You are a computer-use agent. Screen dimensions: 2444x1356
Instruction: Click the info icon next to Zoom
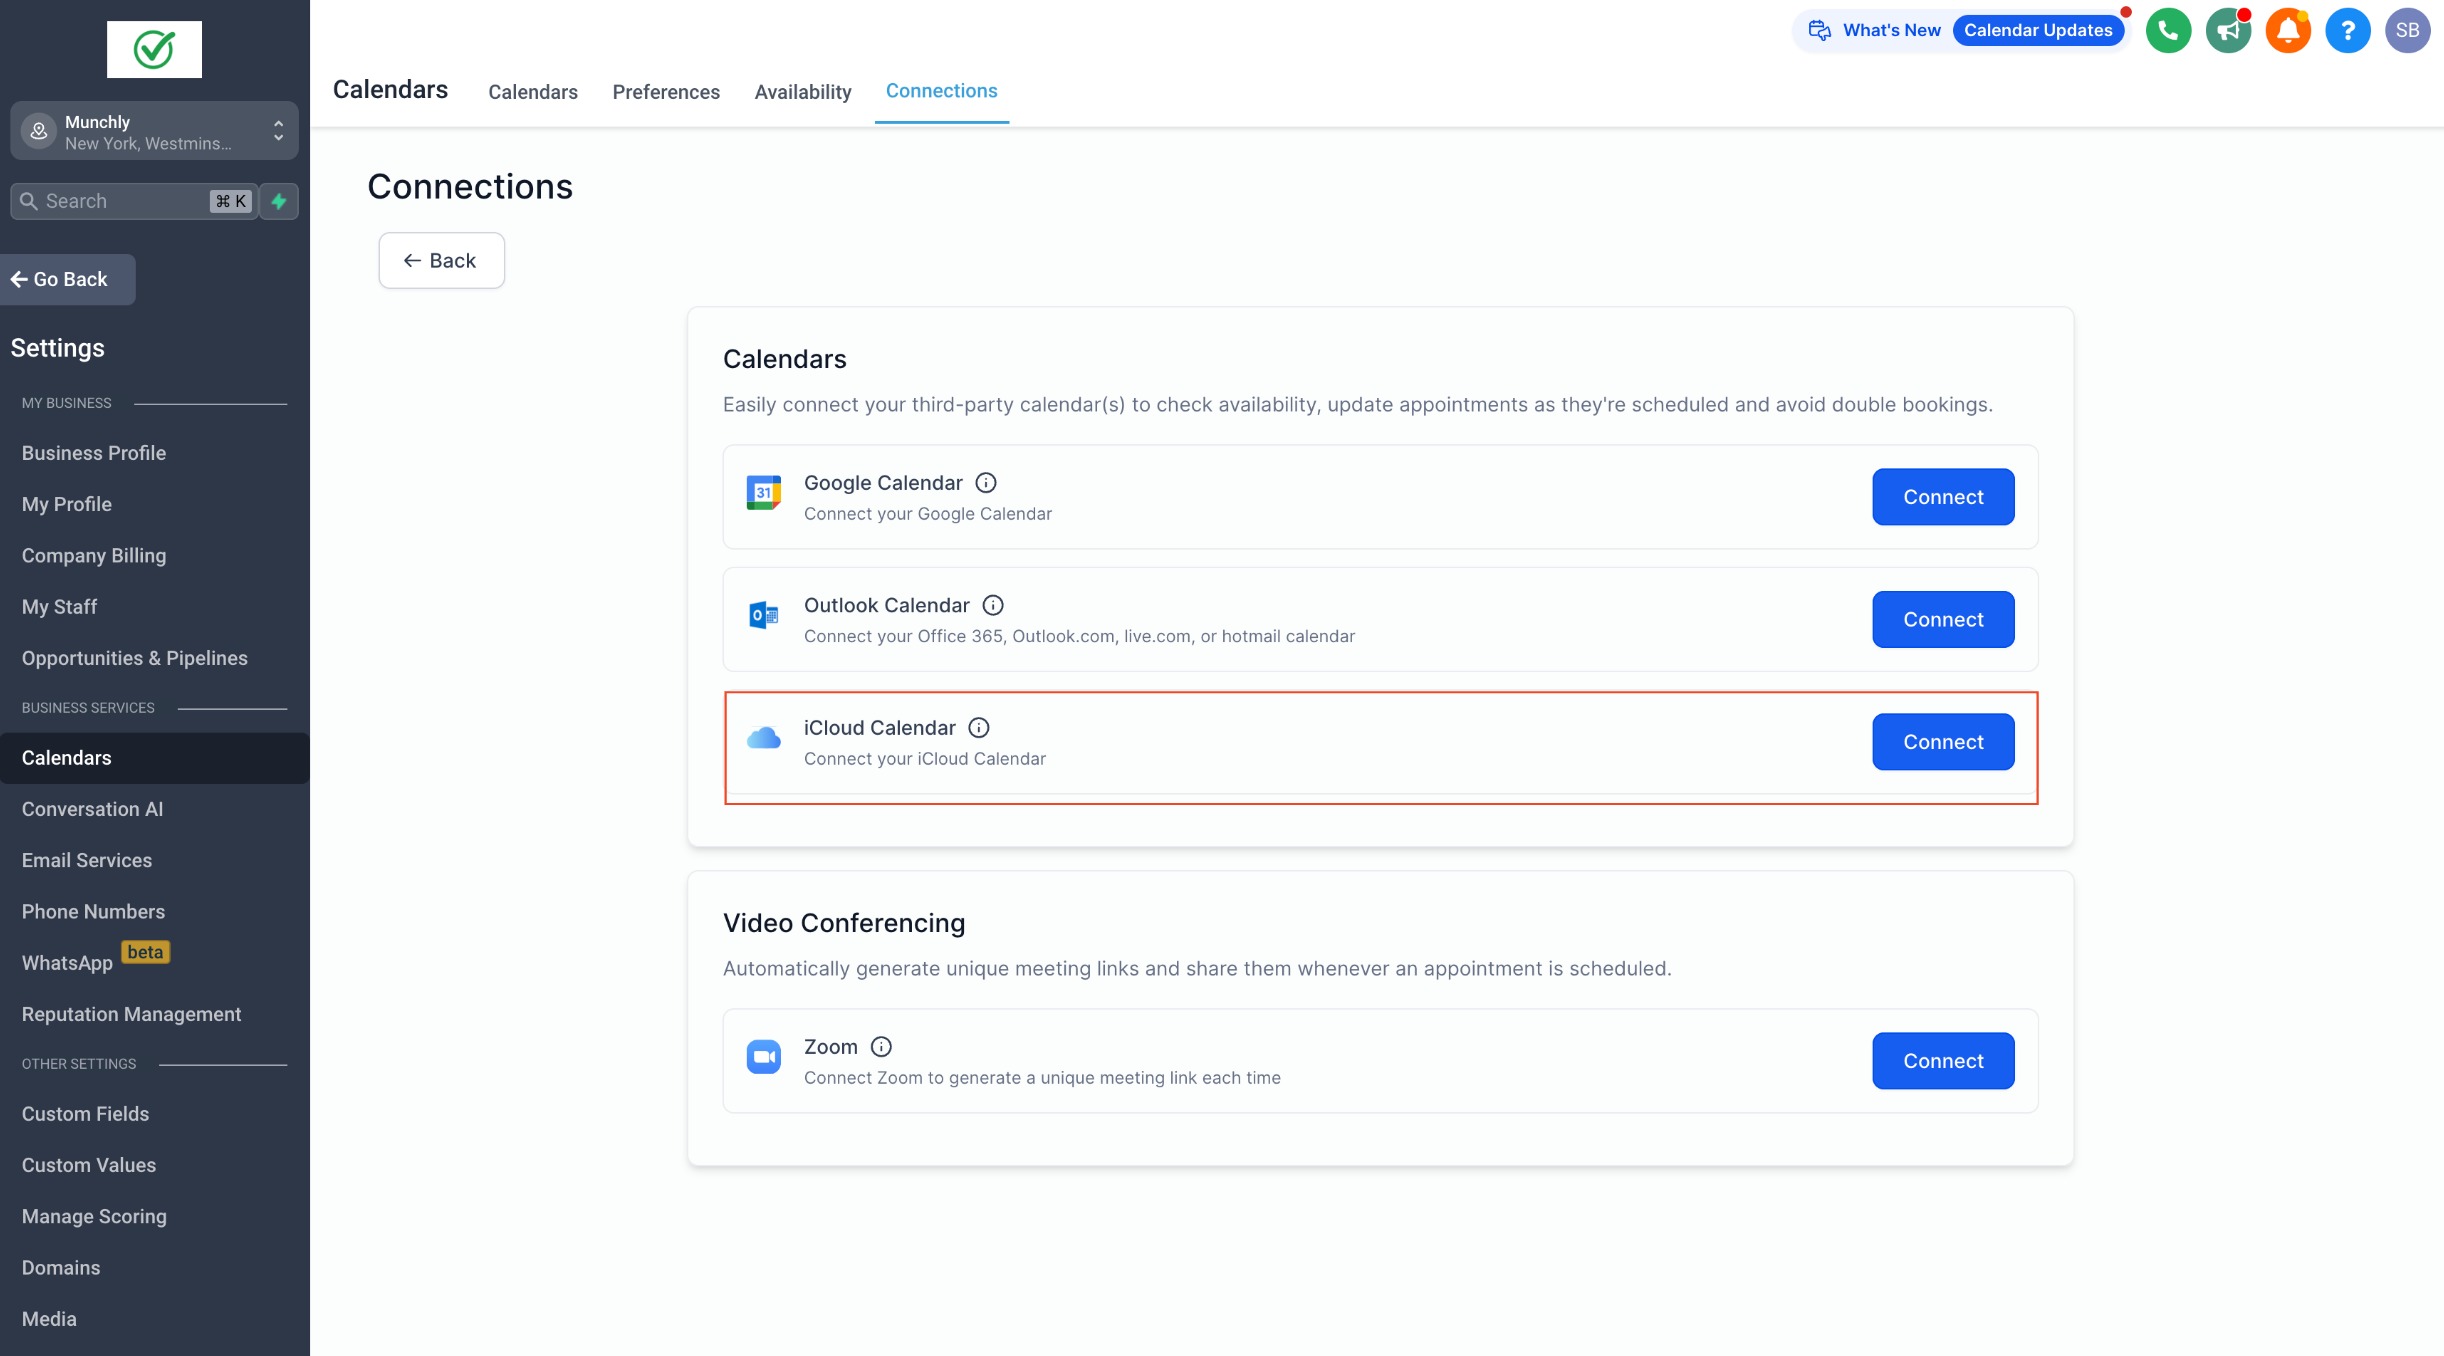881,1047
